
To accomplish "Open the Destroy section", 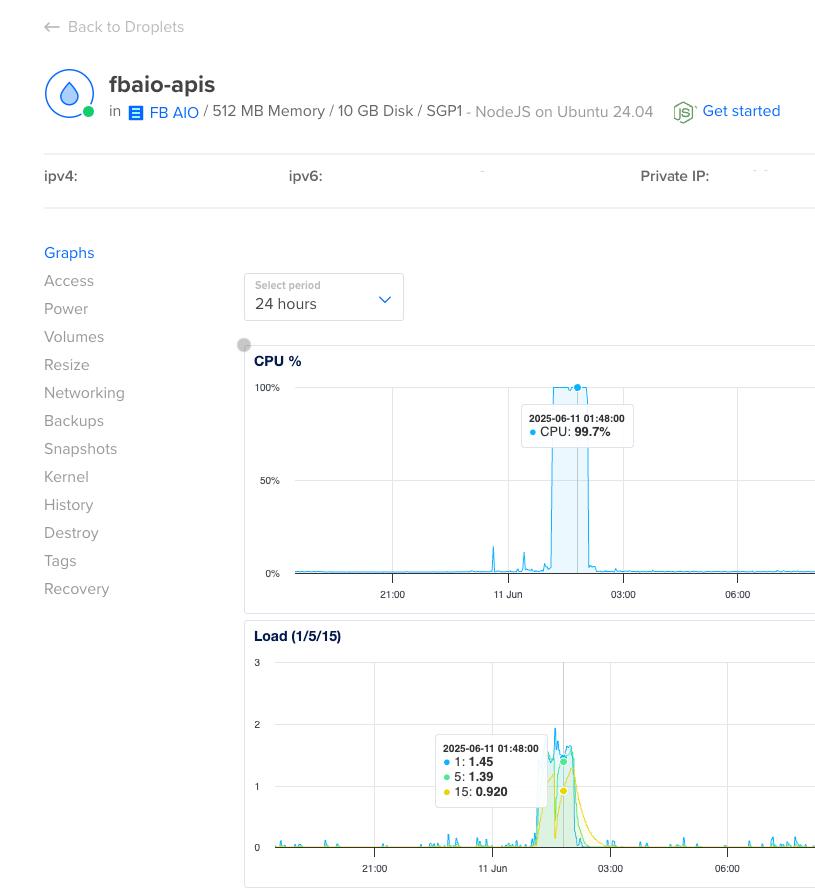I will [x=71, y=532].
